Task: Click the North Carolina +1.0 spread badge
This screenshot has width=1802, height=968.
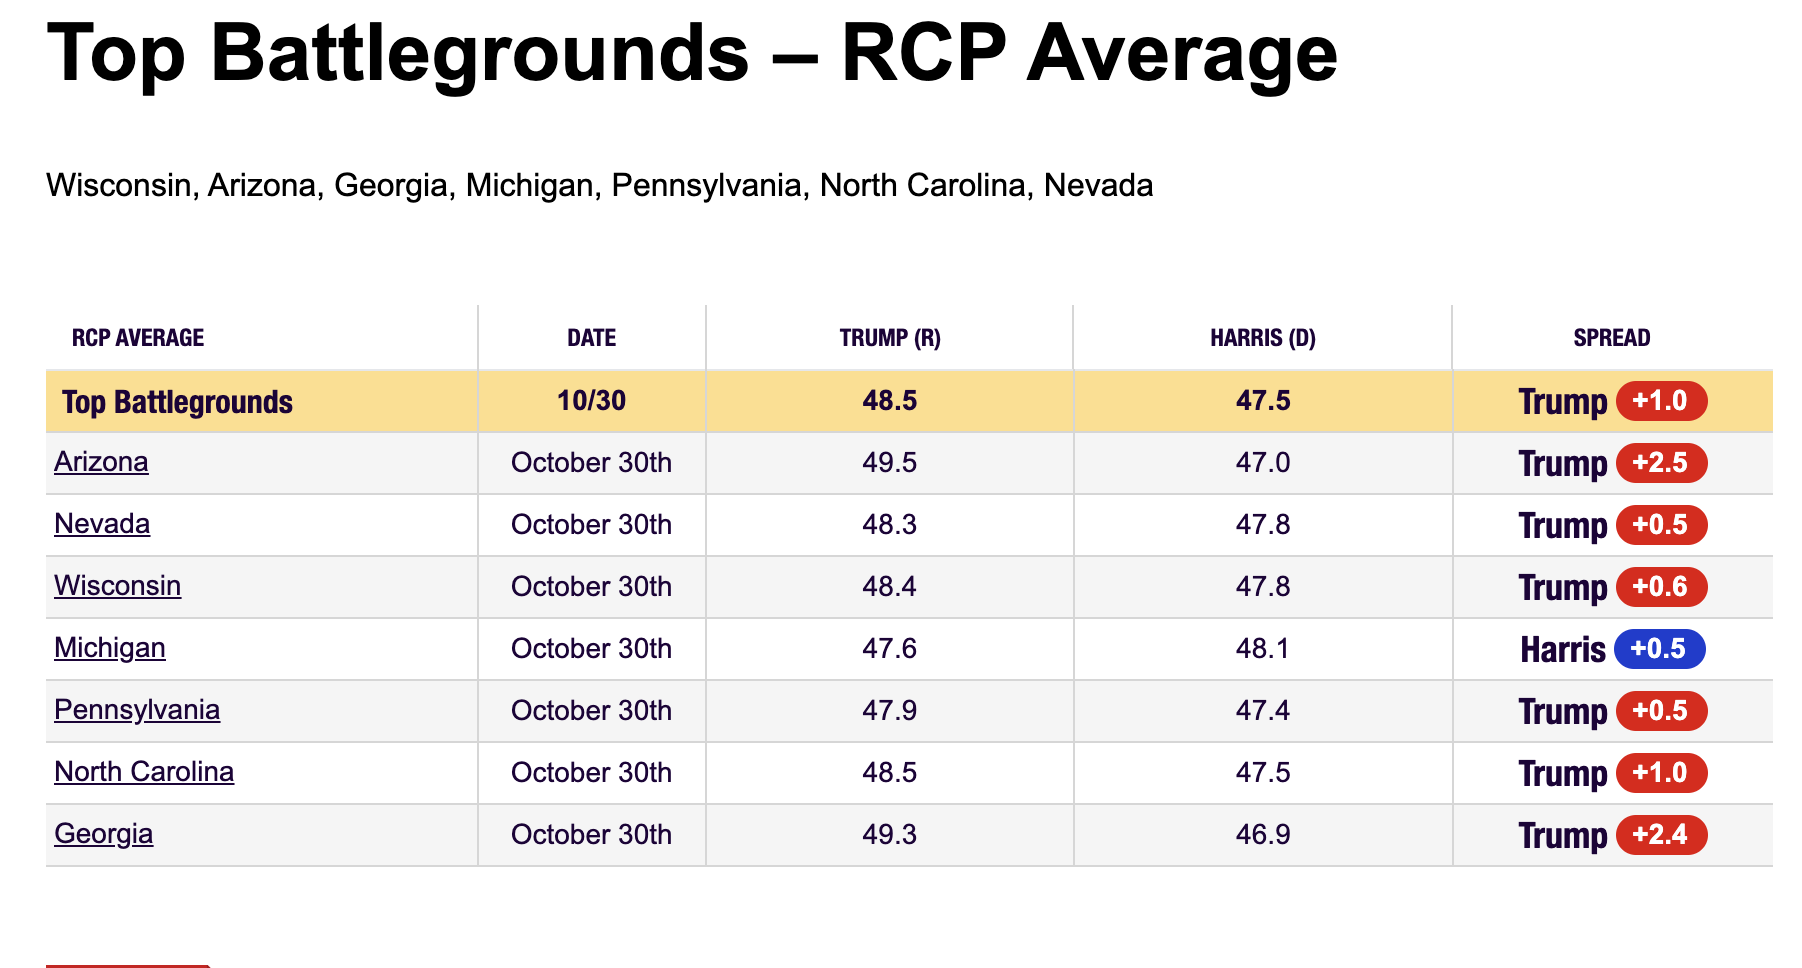Action: [x=1661, y=773]
